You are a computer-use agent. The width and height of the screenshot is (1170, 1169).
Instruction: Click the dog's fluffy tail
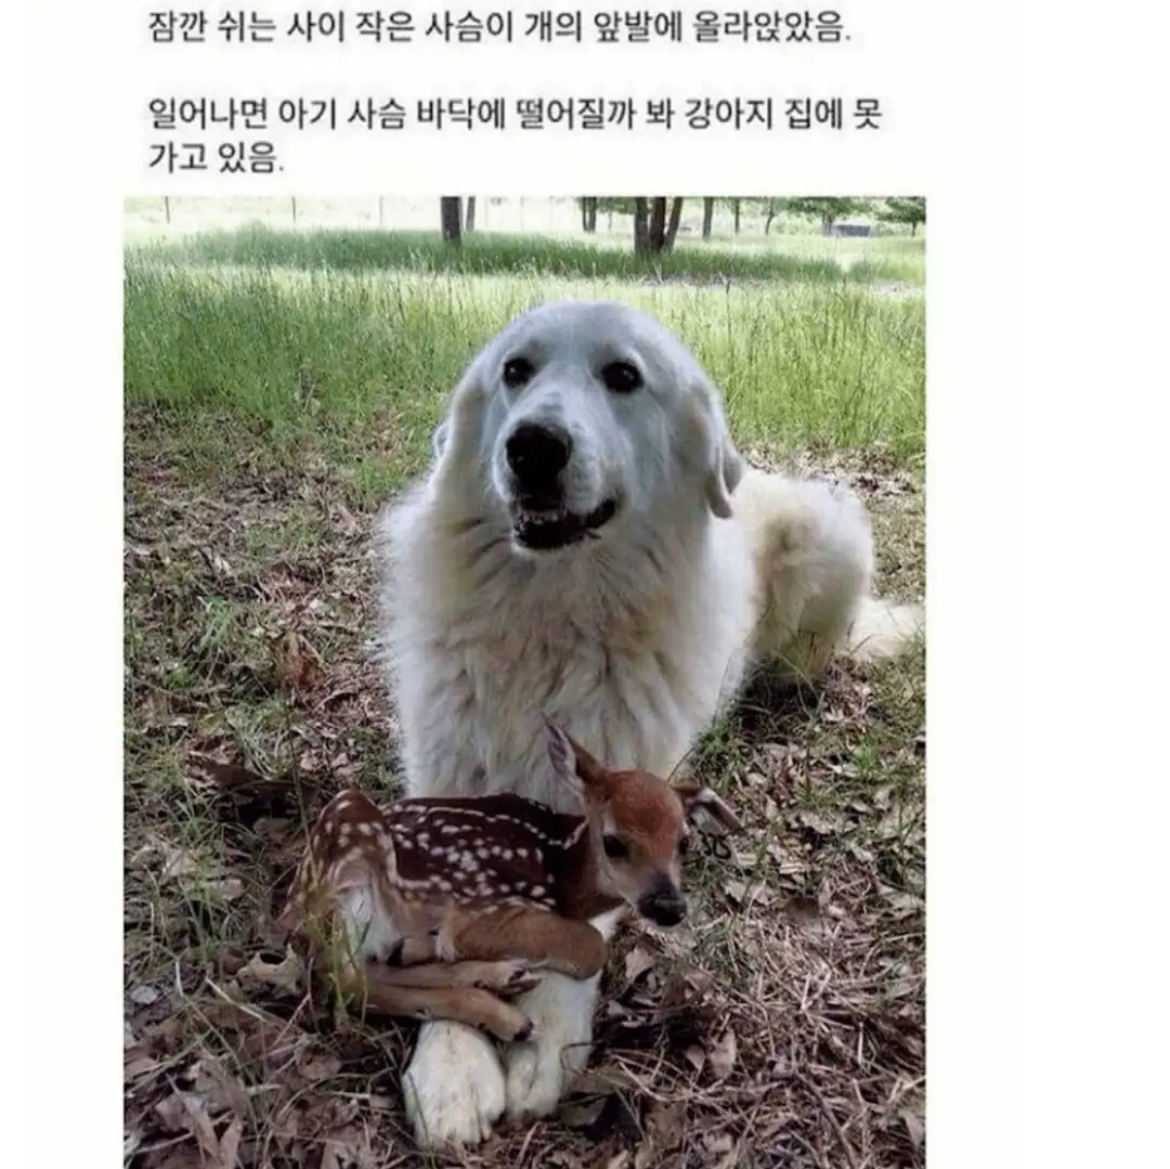[884, 627]
